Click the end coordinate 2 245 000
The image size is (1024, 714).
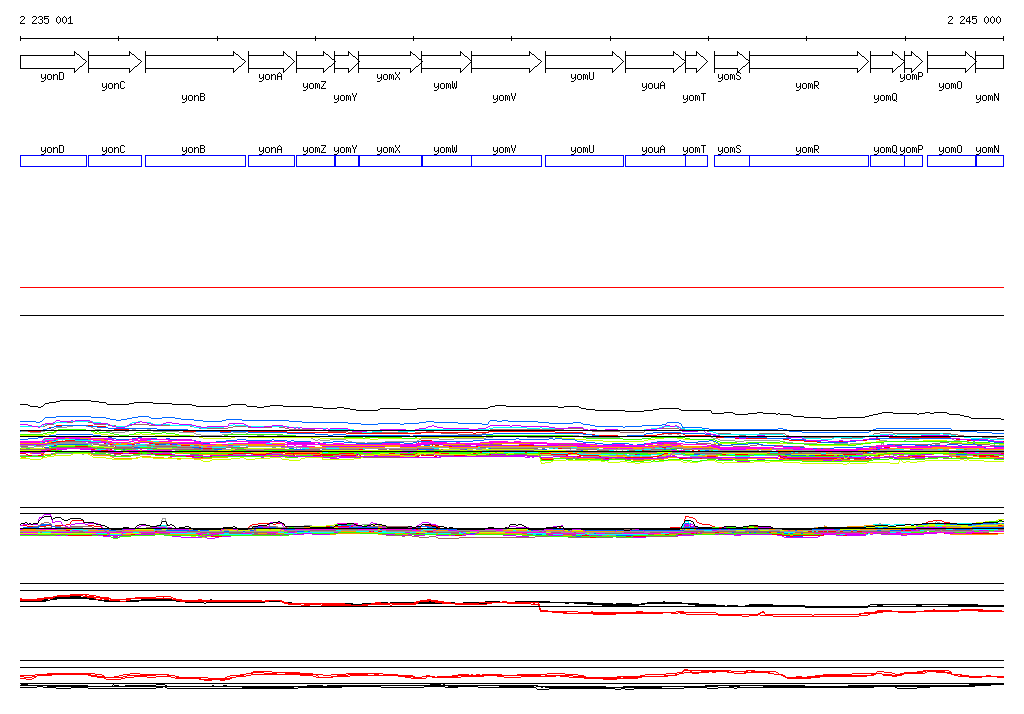click(x=974, y=20)
